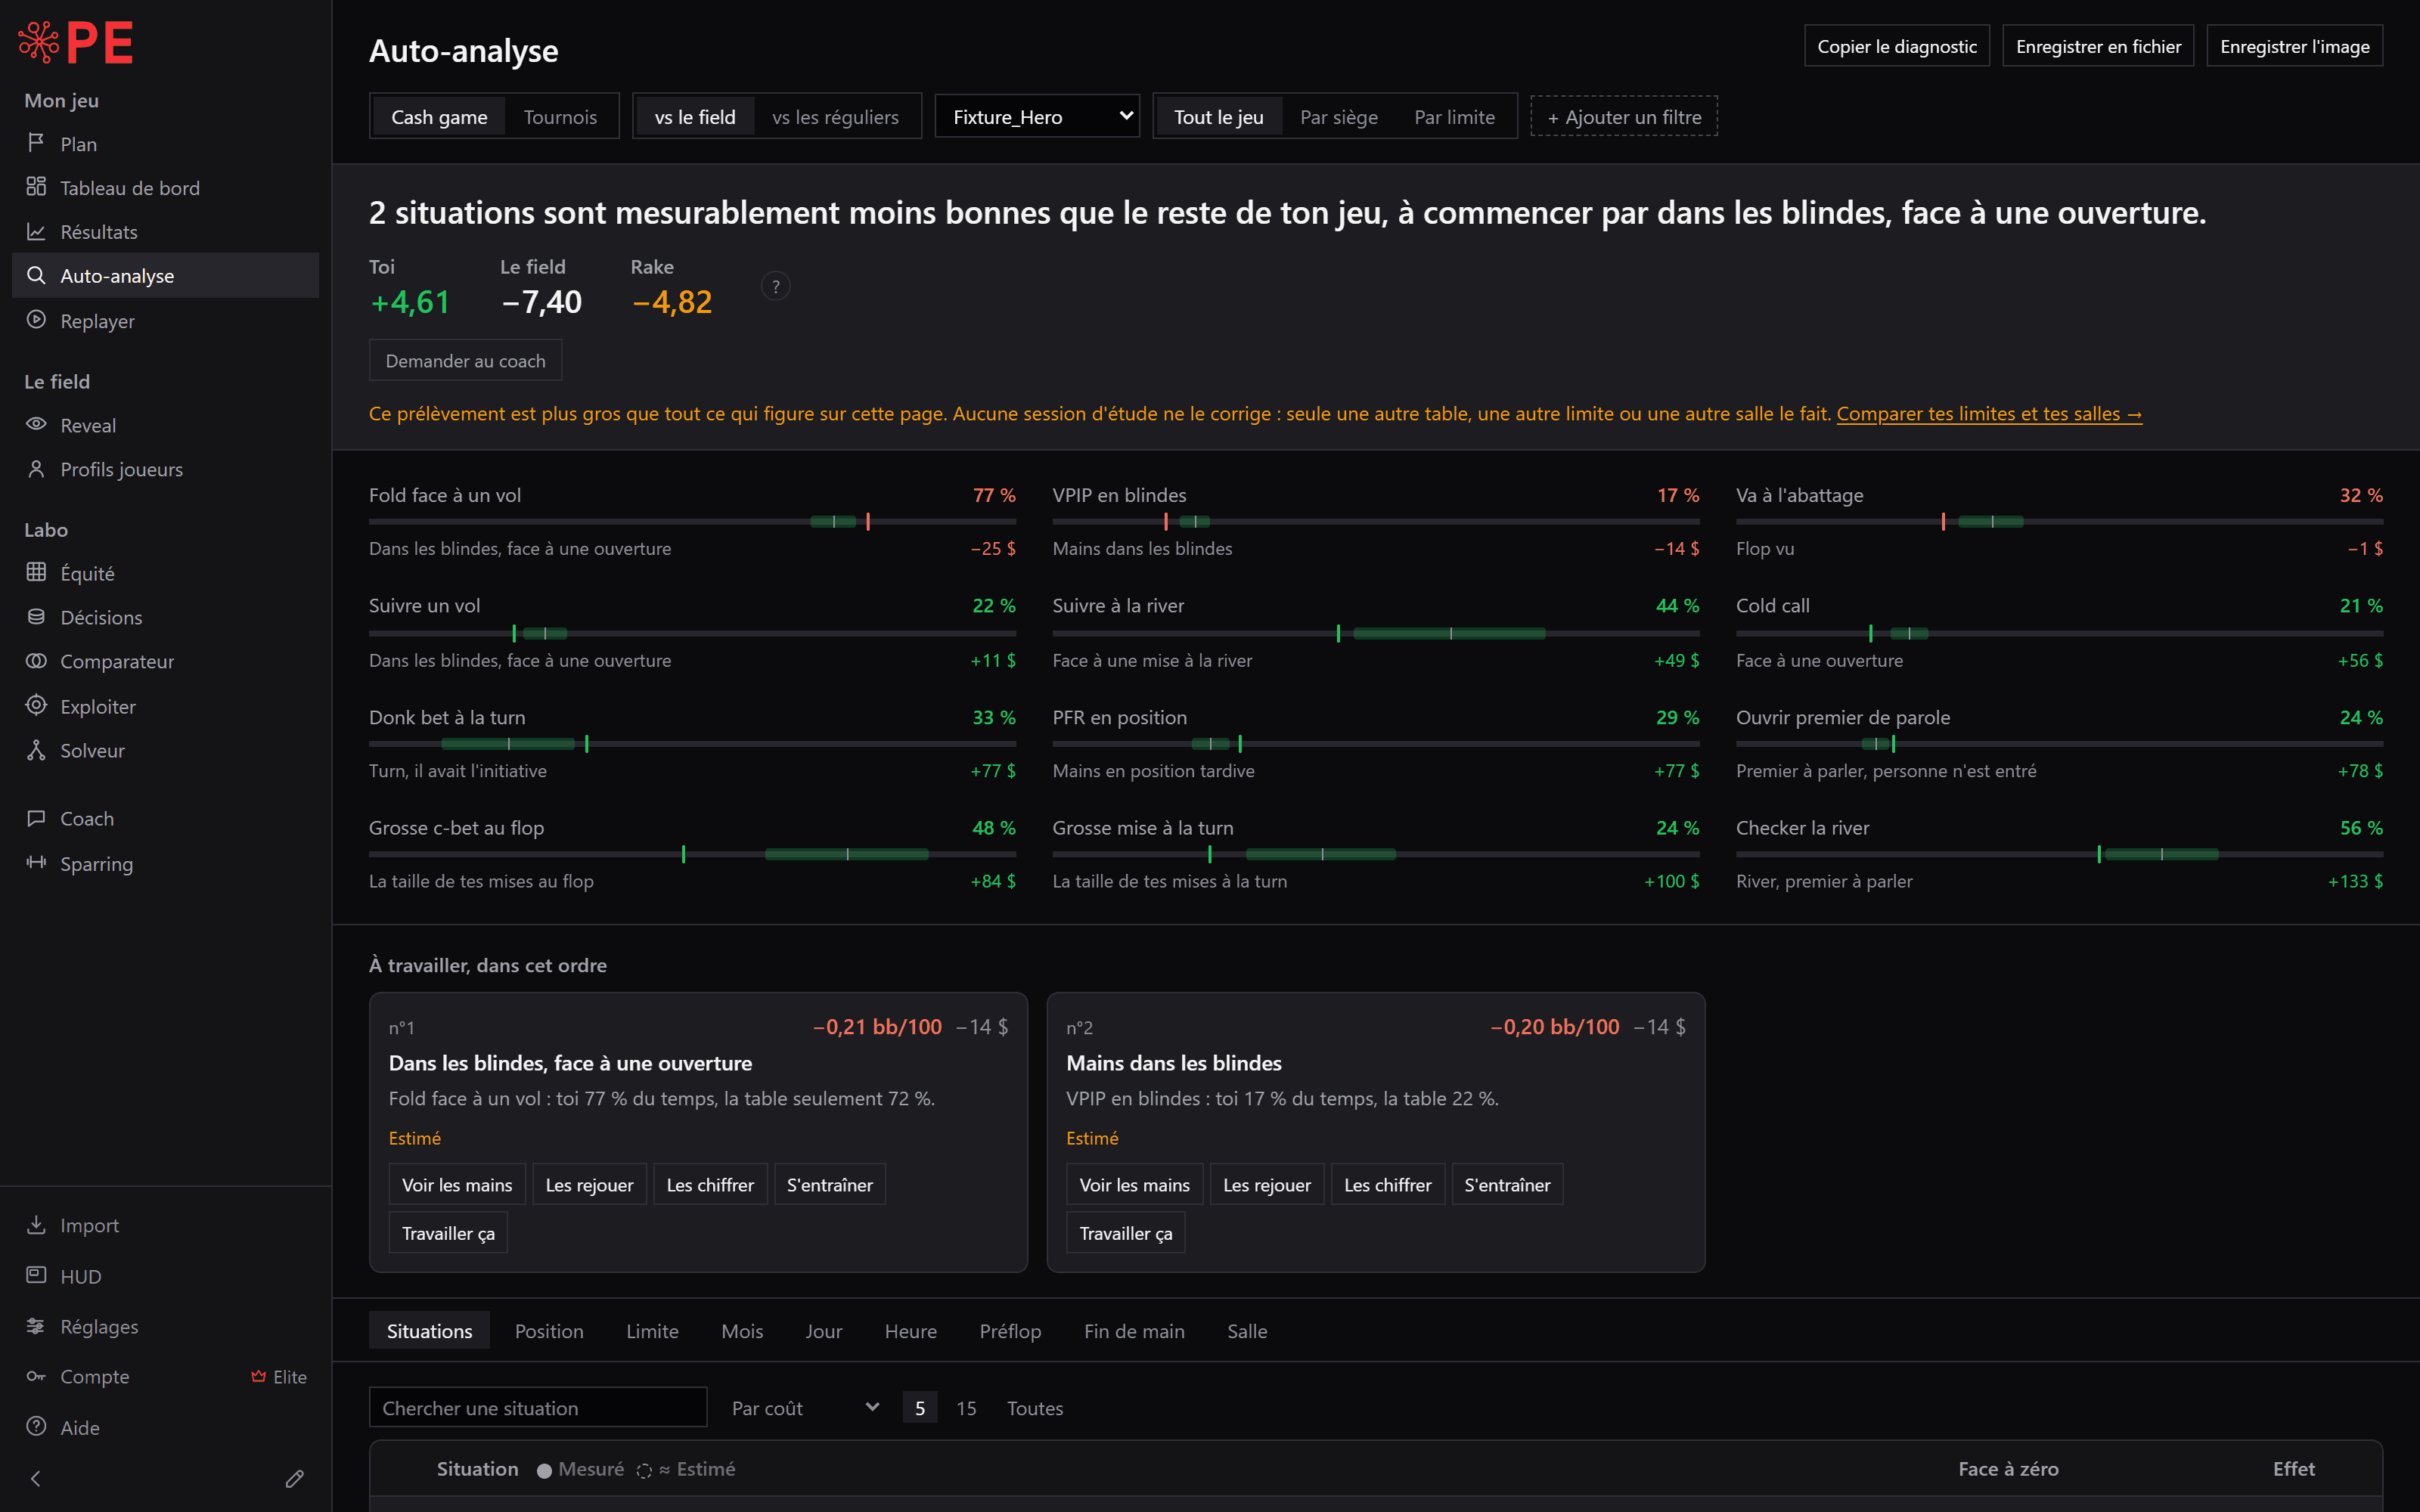This screenshot has width=2420, height=1512.
Task: Open Import download icon
Action: click(x=36, y=1224)
